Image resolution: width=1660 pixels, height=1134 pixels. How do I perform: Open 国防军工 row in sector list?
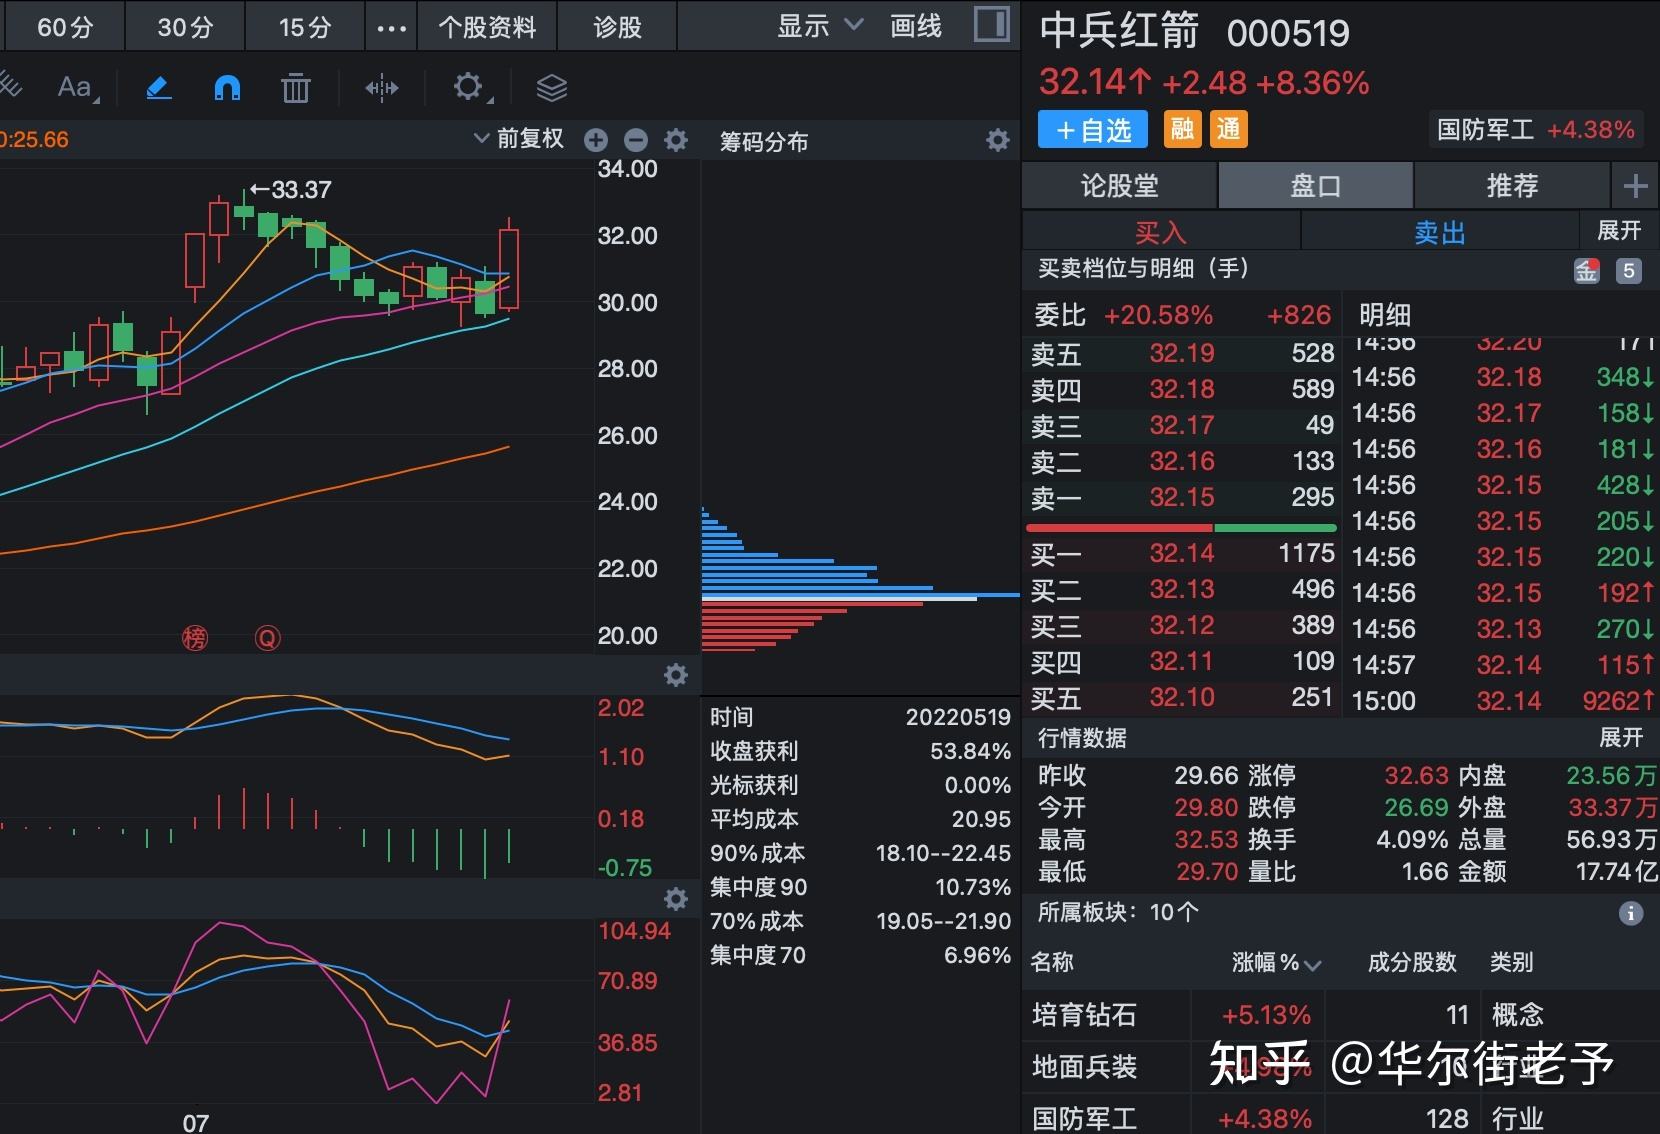[1340, 1117]
